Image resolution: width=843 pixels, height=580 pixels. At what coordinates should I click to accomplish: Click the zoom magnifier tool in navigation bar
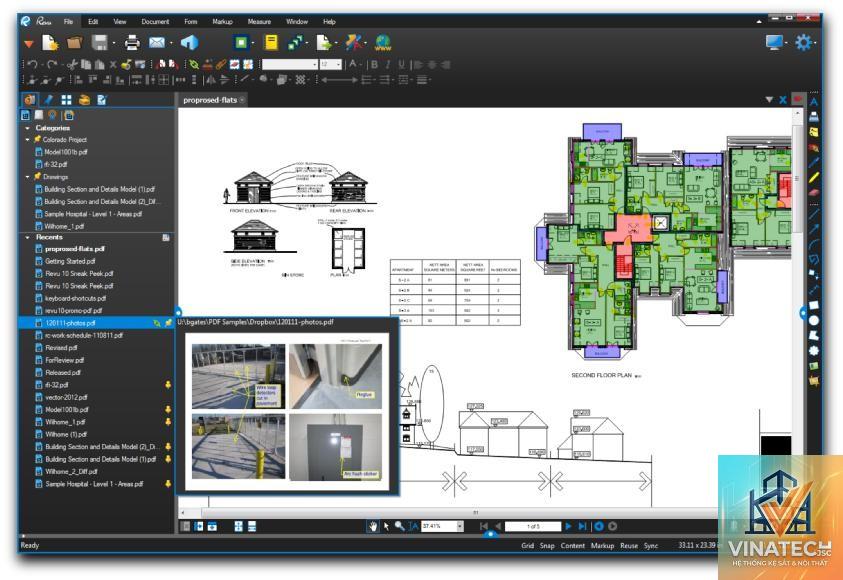click(399, 526)
